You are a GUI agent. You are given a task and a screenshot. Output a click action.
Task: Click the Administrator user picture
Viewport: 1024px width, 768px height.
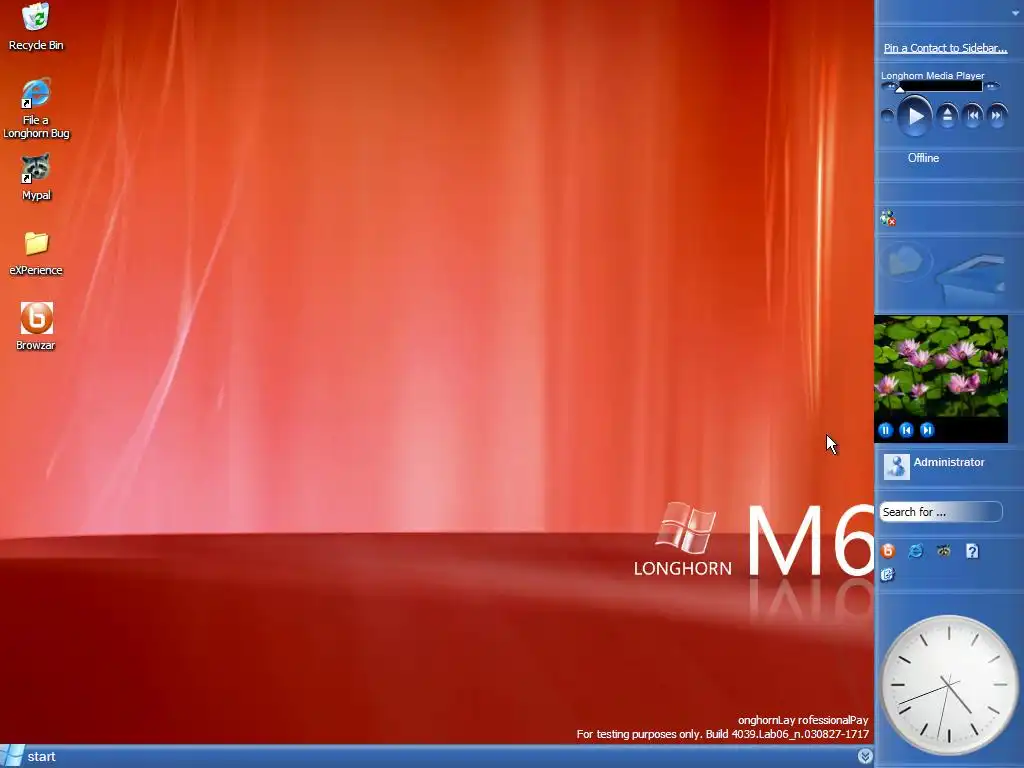coord(896,467)
